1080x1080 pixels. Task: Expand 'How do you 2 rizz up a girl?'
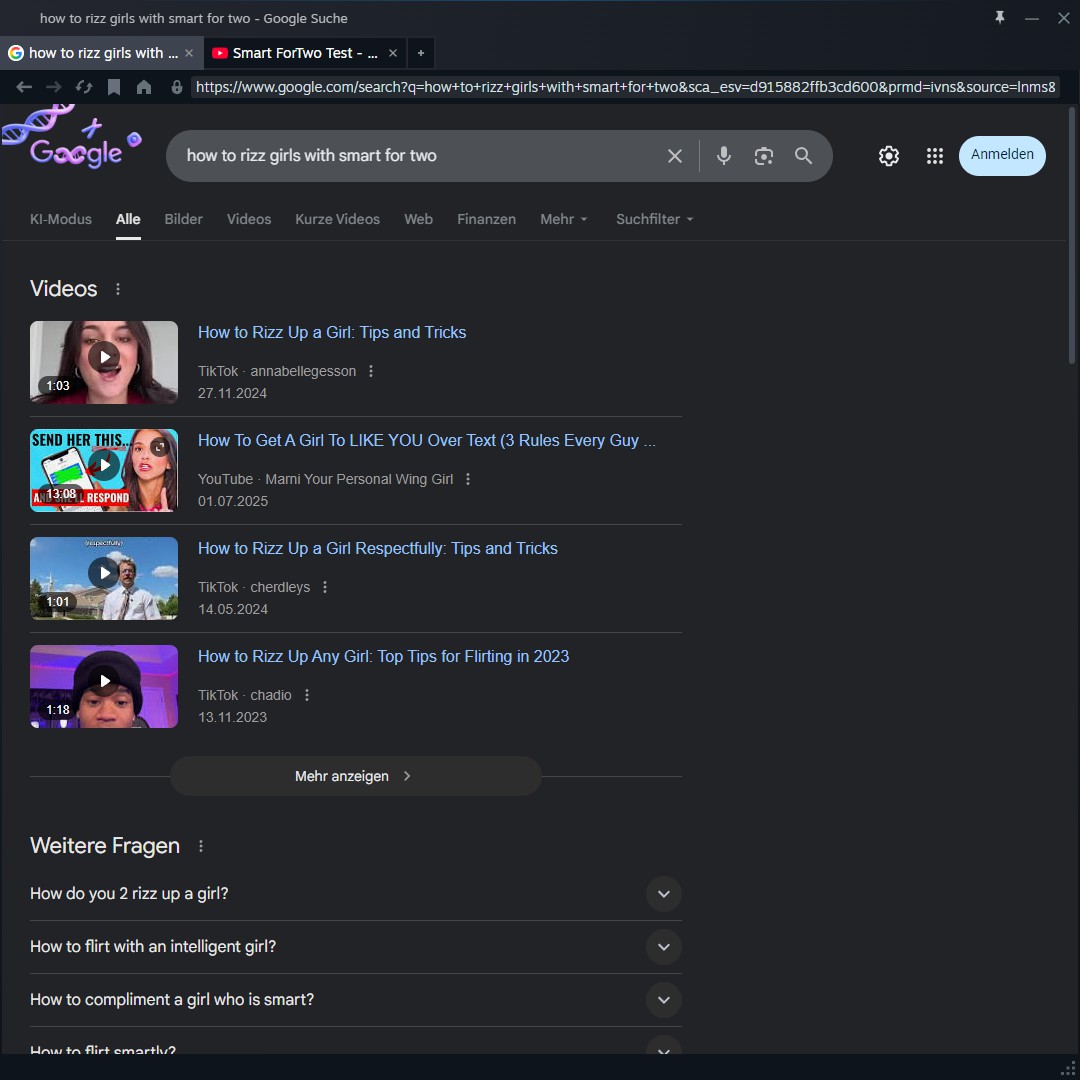tap(355, 894)
